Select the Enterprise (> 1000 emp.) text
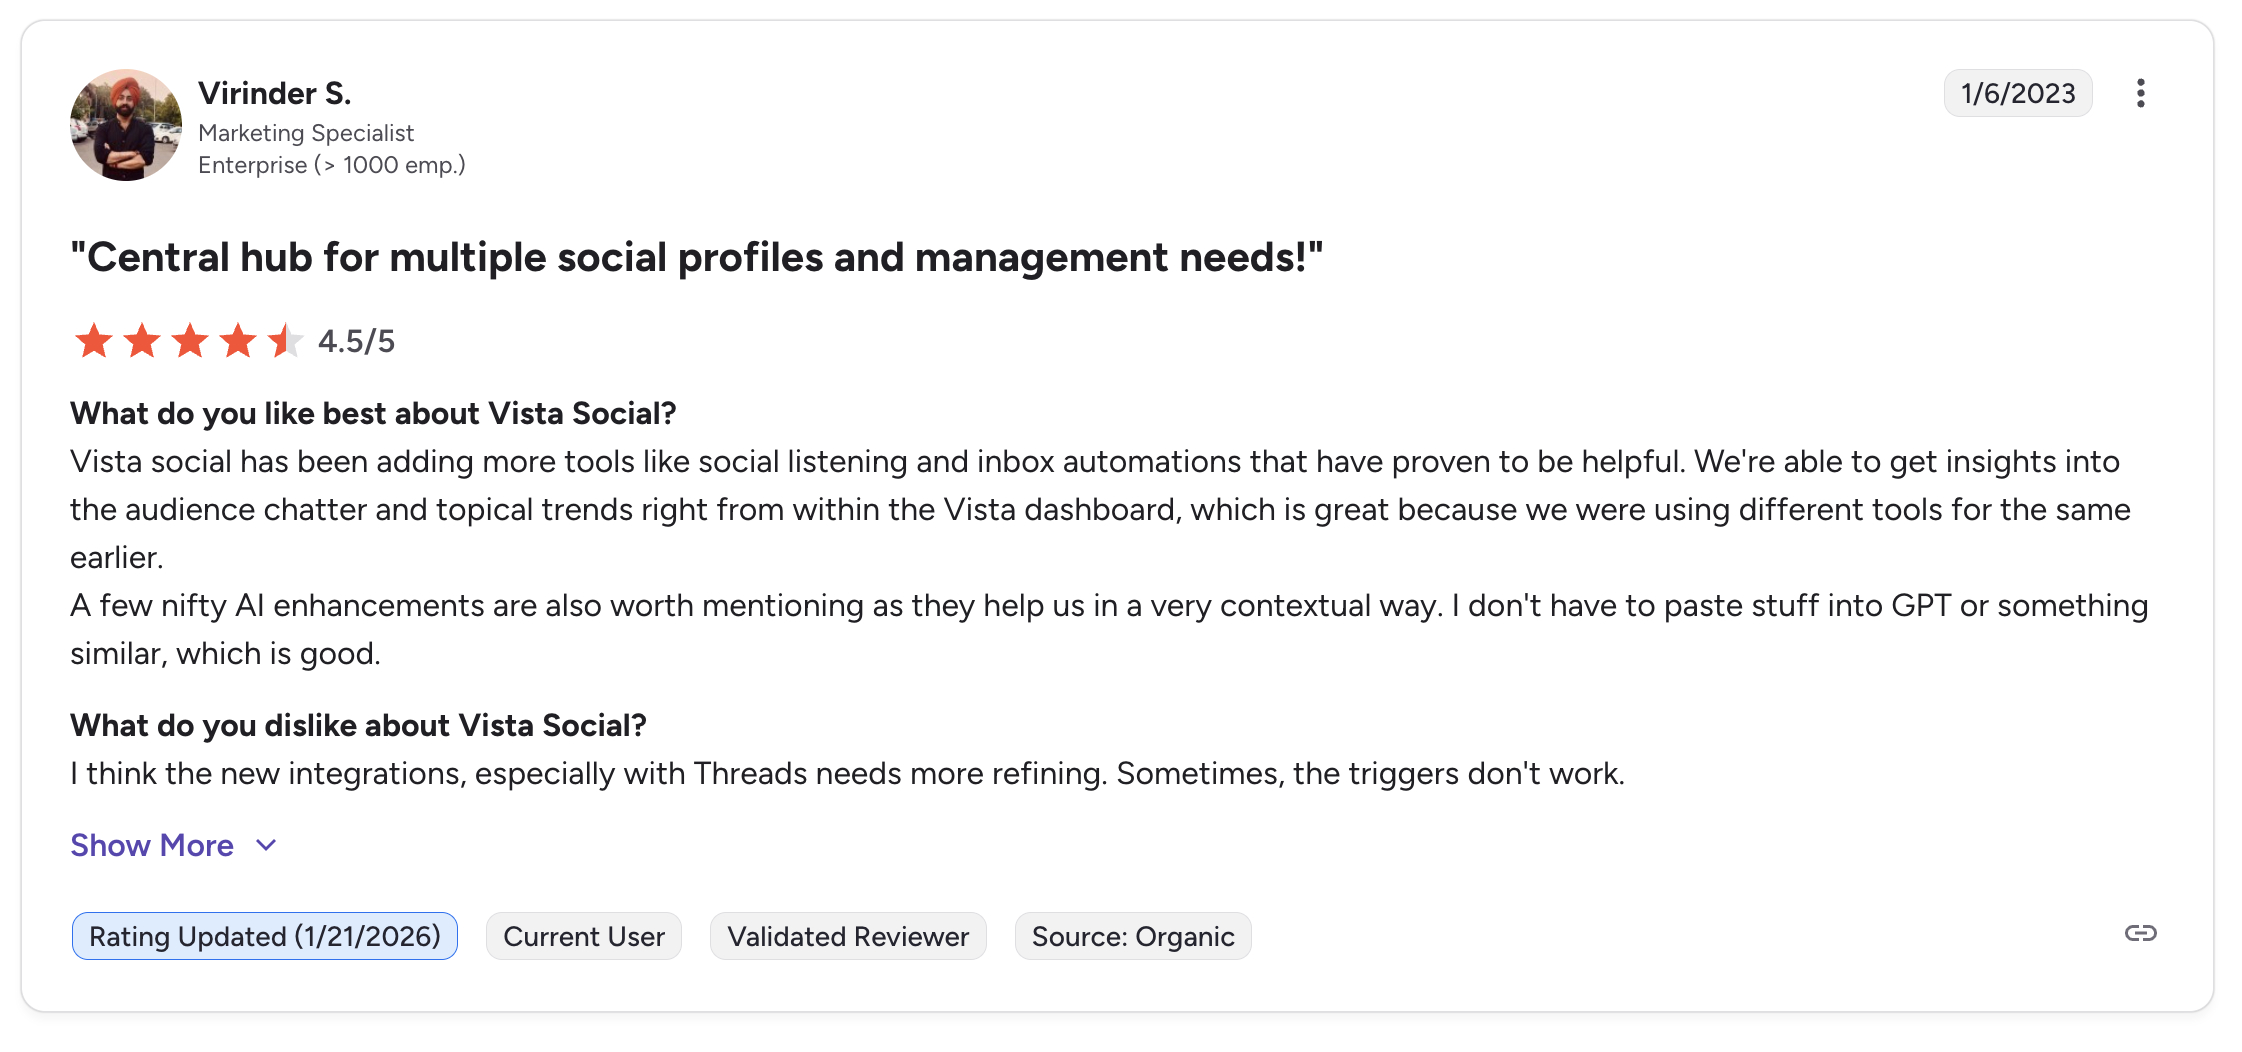Image resolution: width=2242 pixels, height=1052 pixels. pyautogui.click(x=332, y=164)
